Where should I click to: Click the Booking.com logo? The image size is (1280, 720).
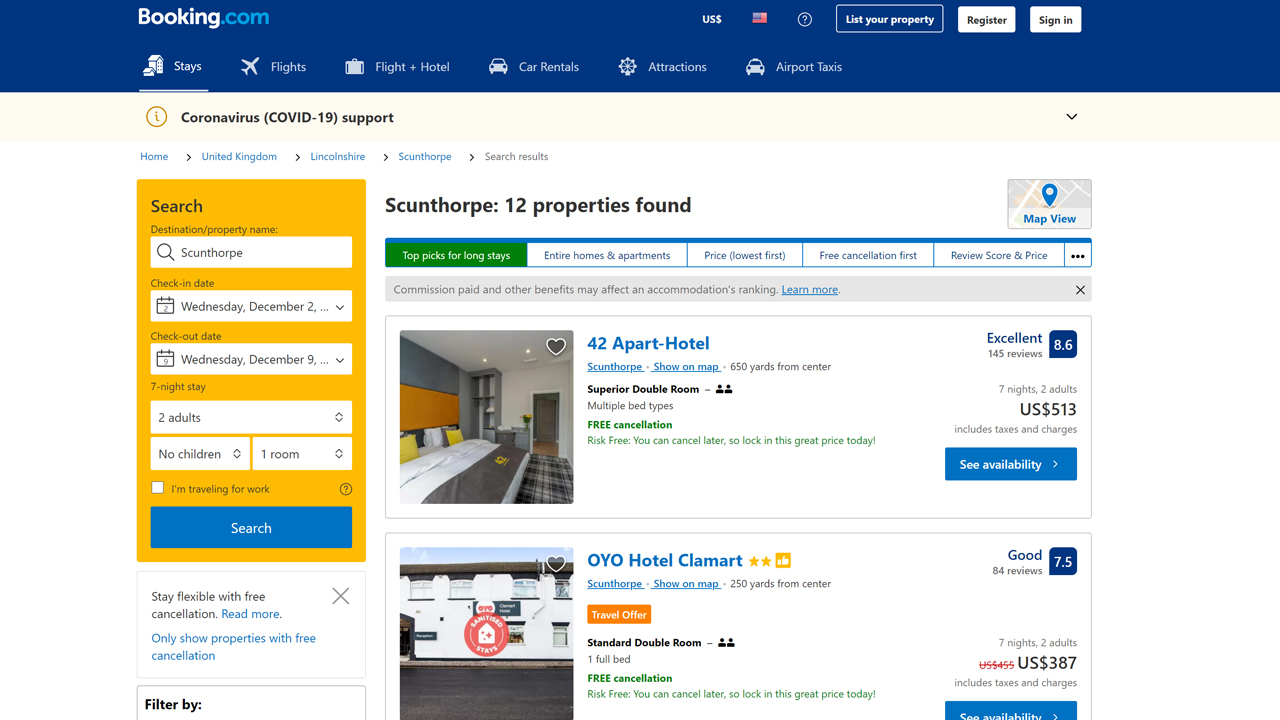203,17
